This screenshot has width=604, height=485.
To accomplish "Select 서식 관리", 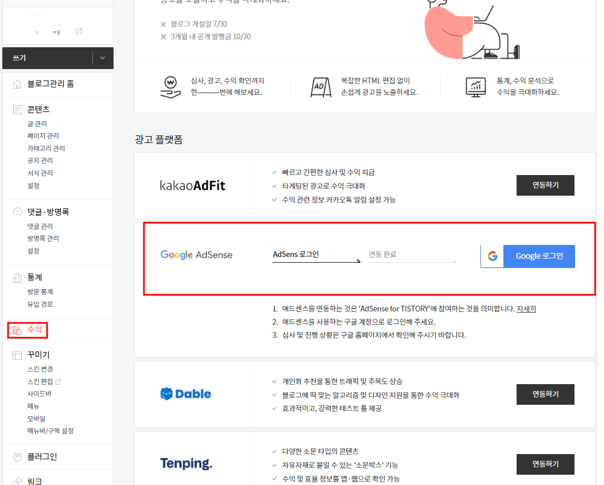I will click(x=40, y=173).
